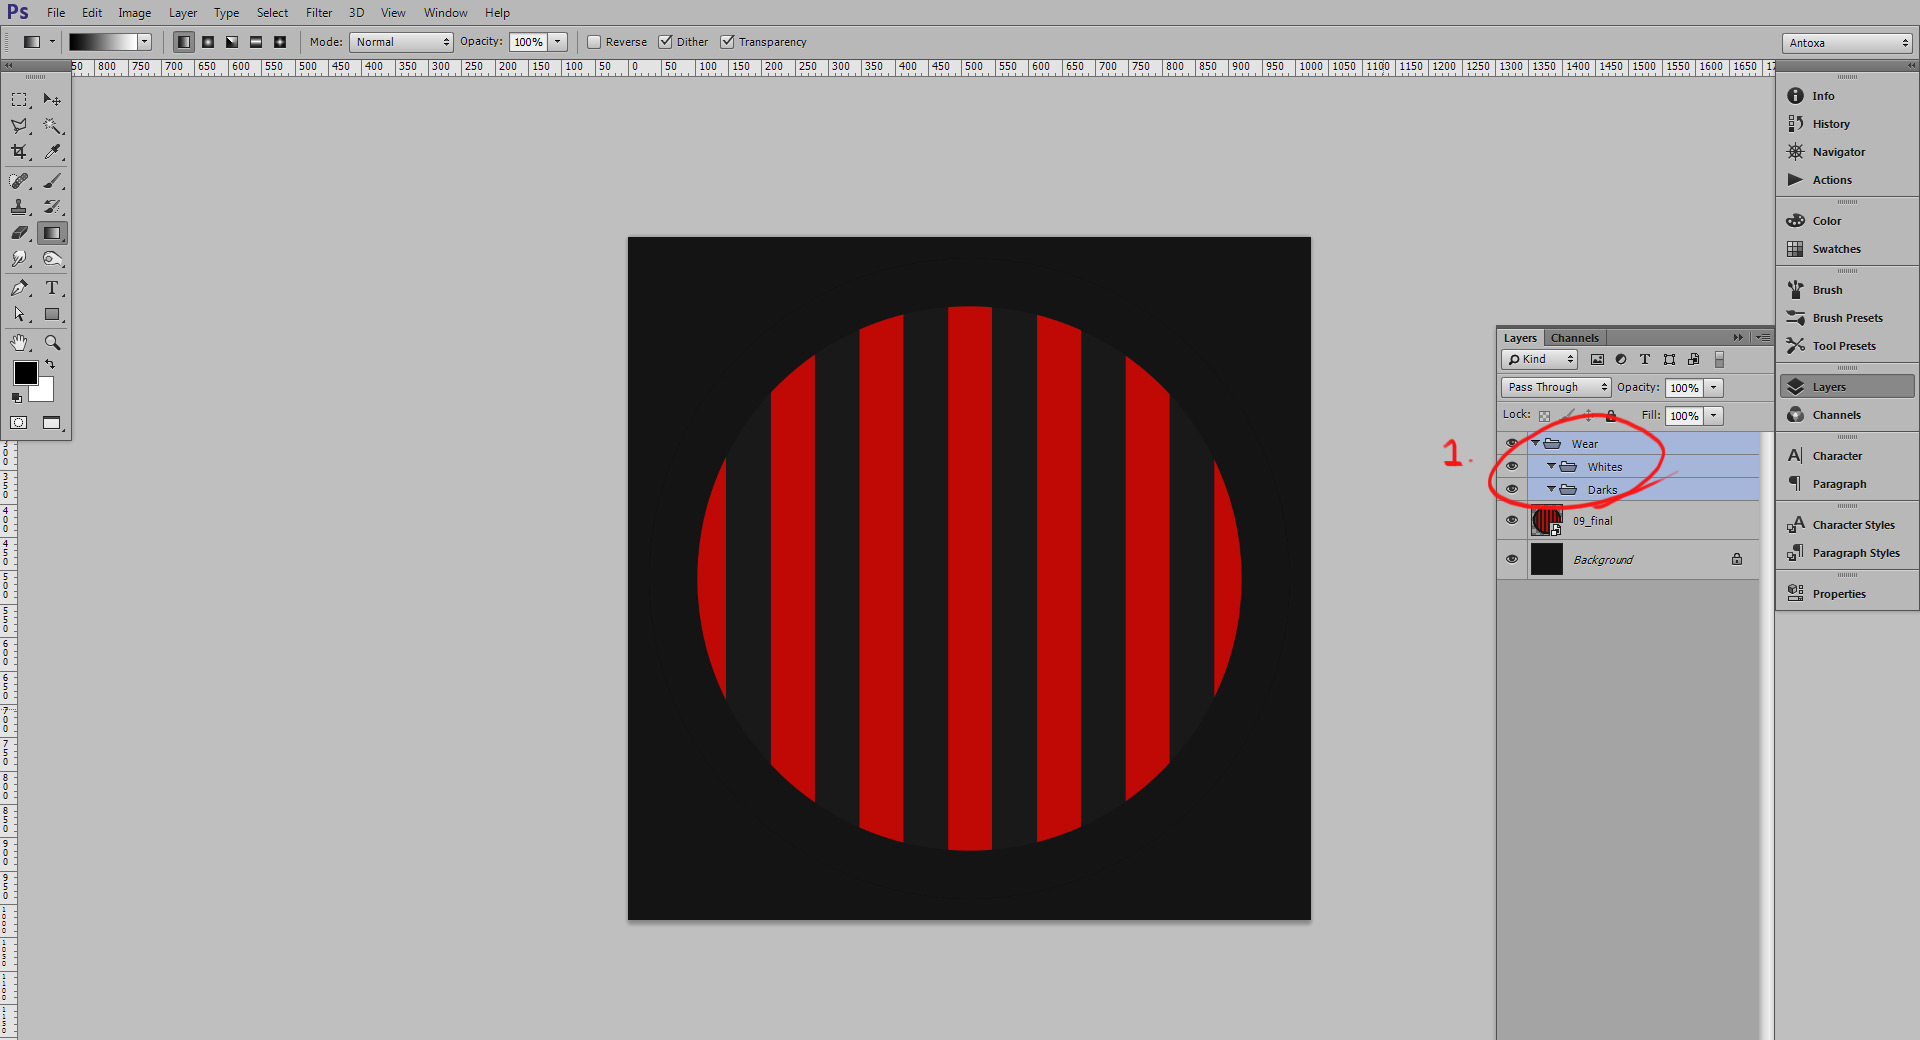Toggle Quick Mask mode
1920x1040 pixels.
(19, 423)
